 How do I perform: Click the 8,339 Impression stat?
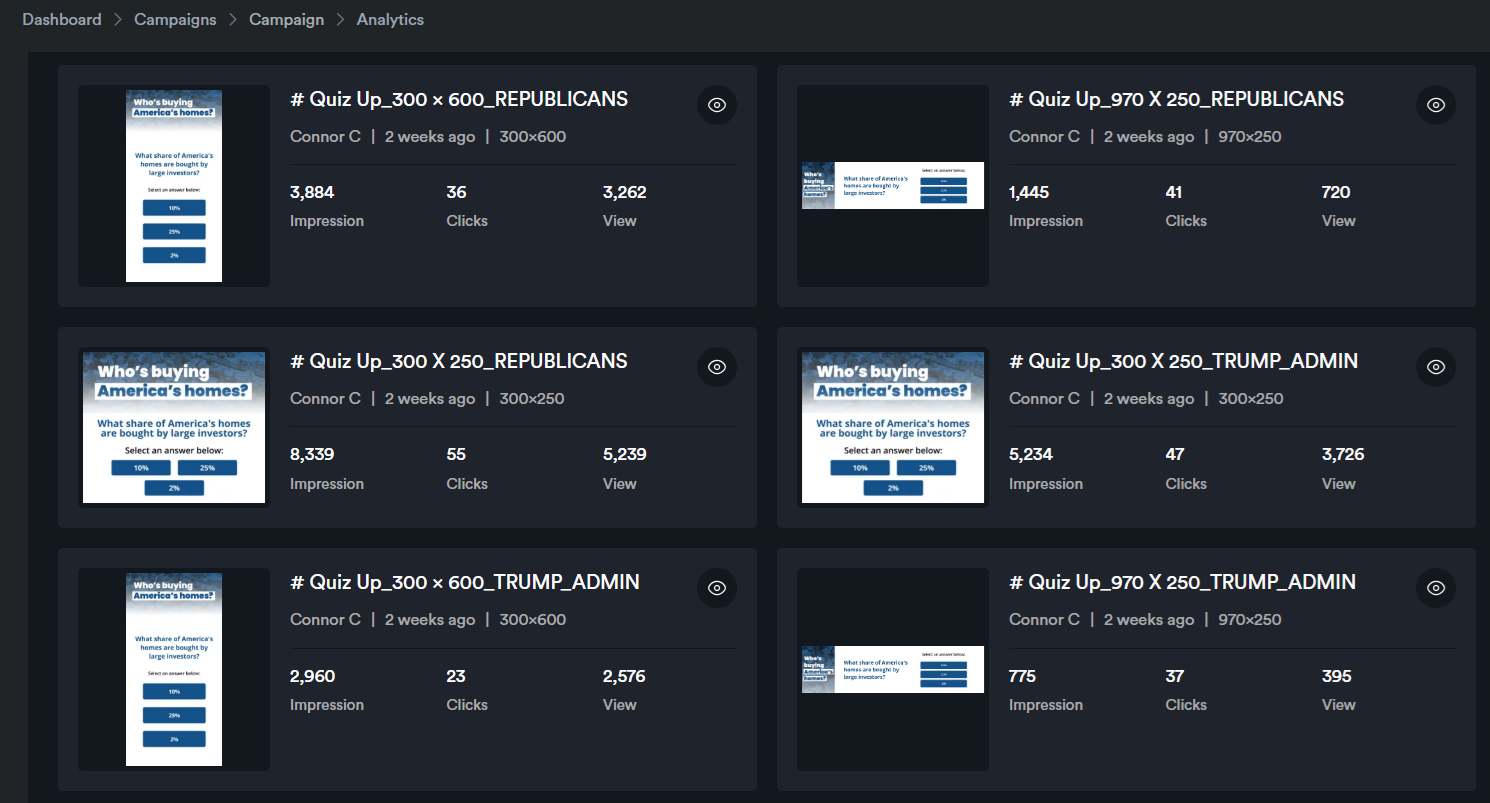click(x=326, y=468)
